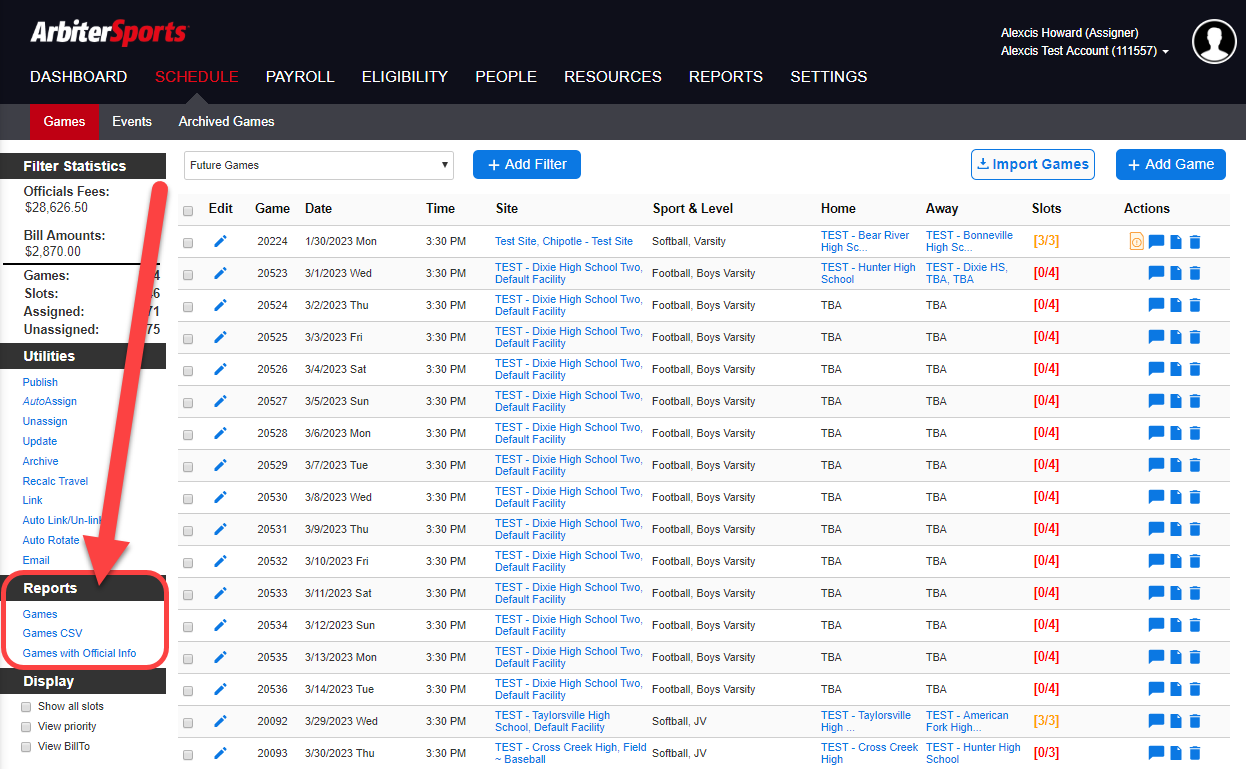1246x769 pixels.
Task: Click the Import Games button
Action: click(x=1033, y=164)
